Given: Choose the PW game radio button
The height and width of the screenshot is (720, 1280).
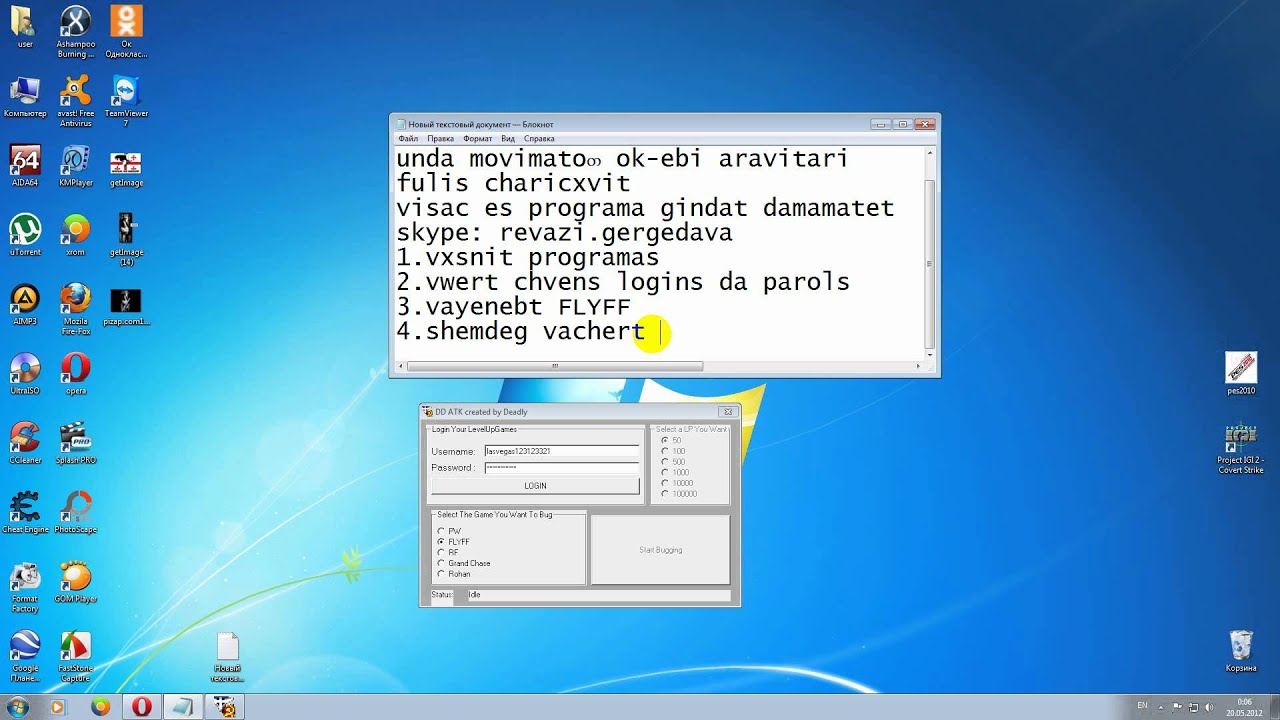Looking at the screenshot, I should point(441,531).
